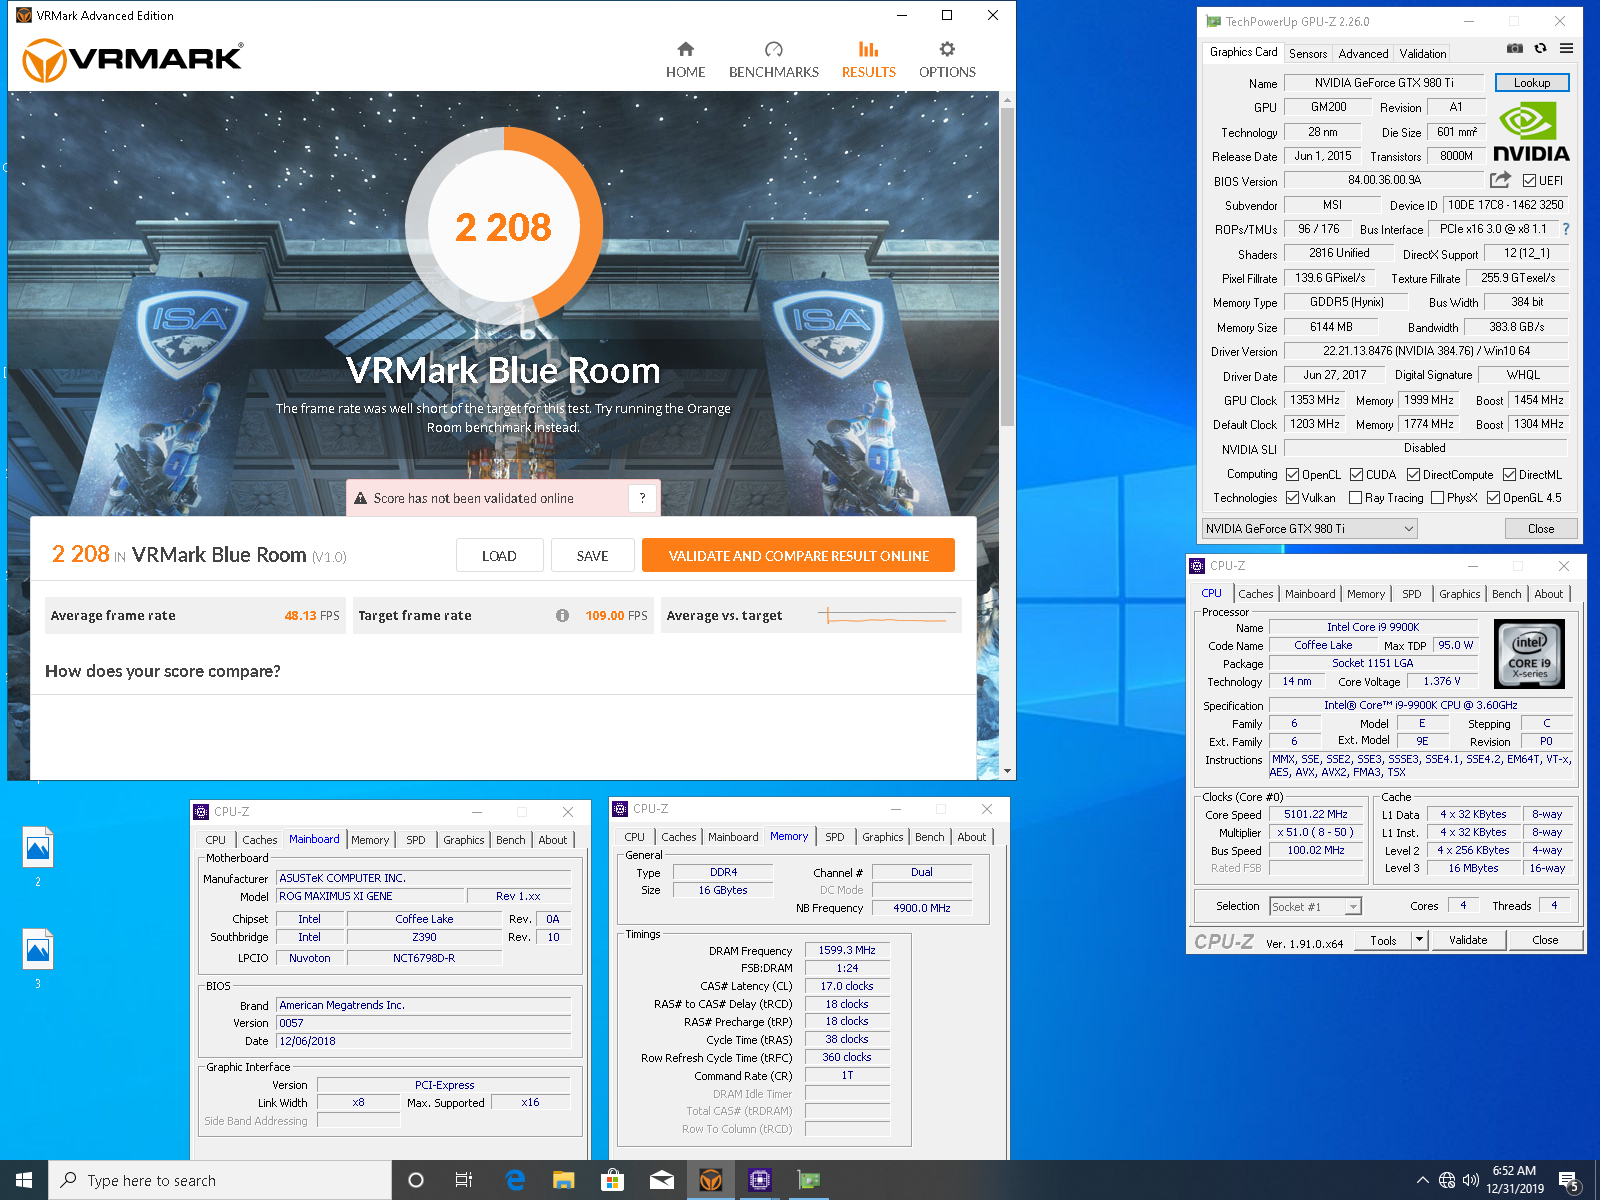Toggle PhysX checkbox in GPU-Z
The image size is (1600, 1200).
tap(1437, 498)
